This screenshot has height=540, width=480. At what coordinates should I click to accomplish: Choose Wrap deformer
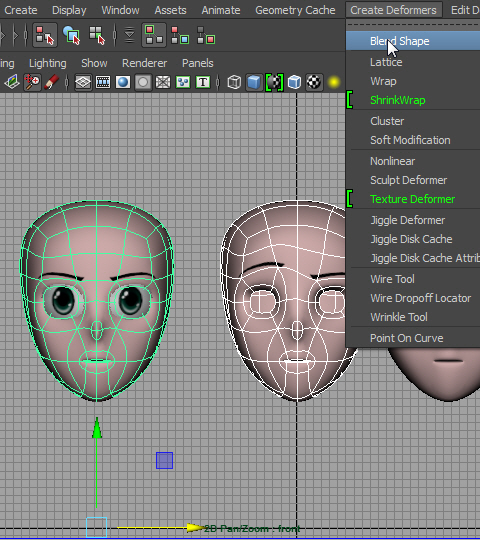coord(413,81)
